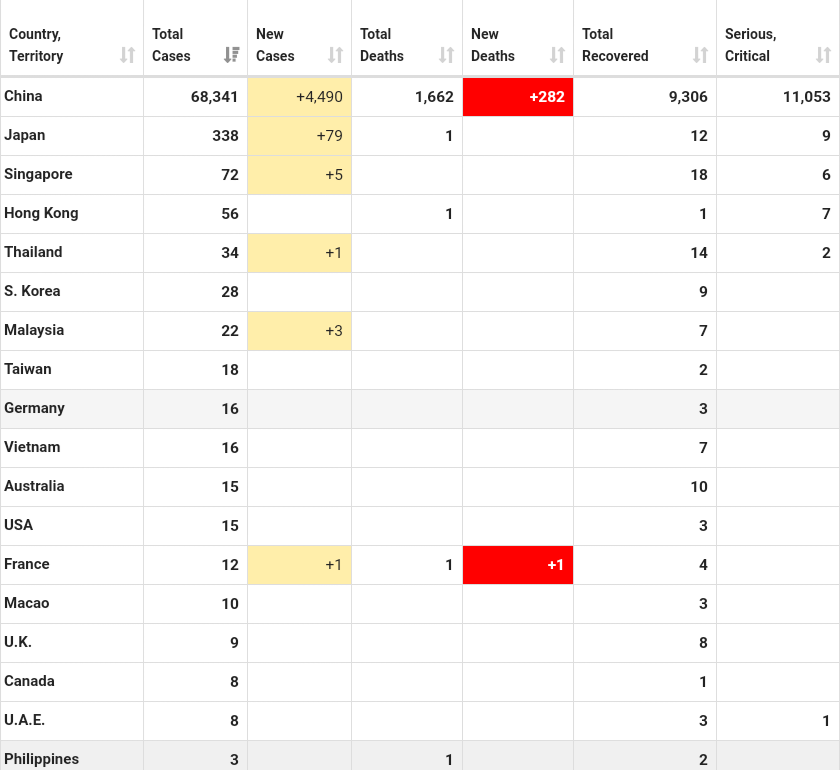Image resolution: width=840 pixels, height=770 pixels.
Task: Click the Philippines country name
Action: pos(41,759)
